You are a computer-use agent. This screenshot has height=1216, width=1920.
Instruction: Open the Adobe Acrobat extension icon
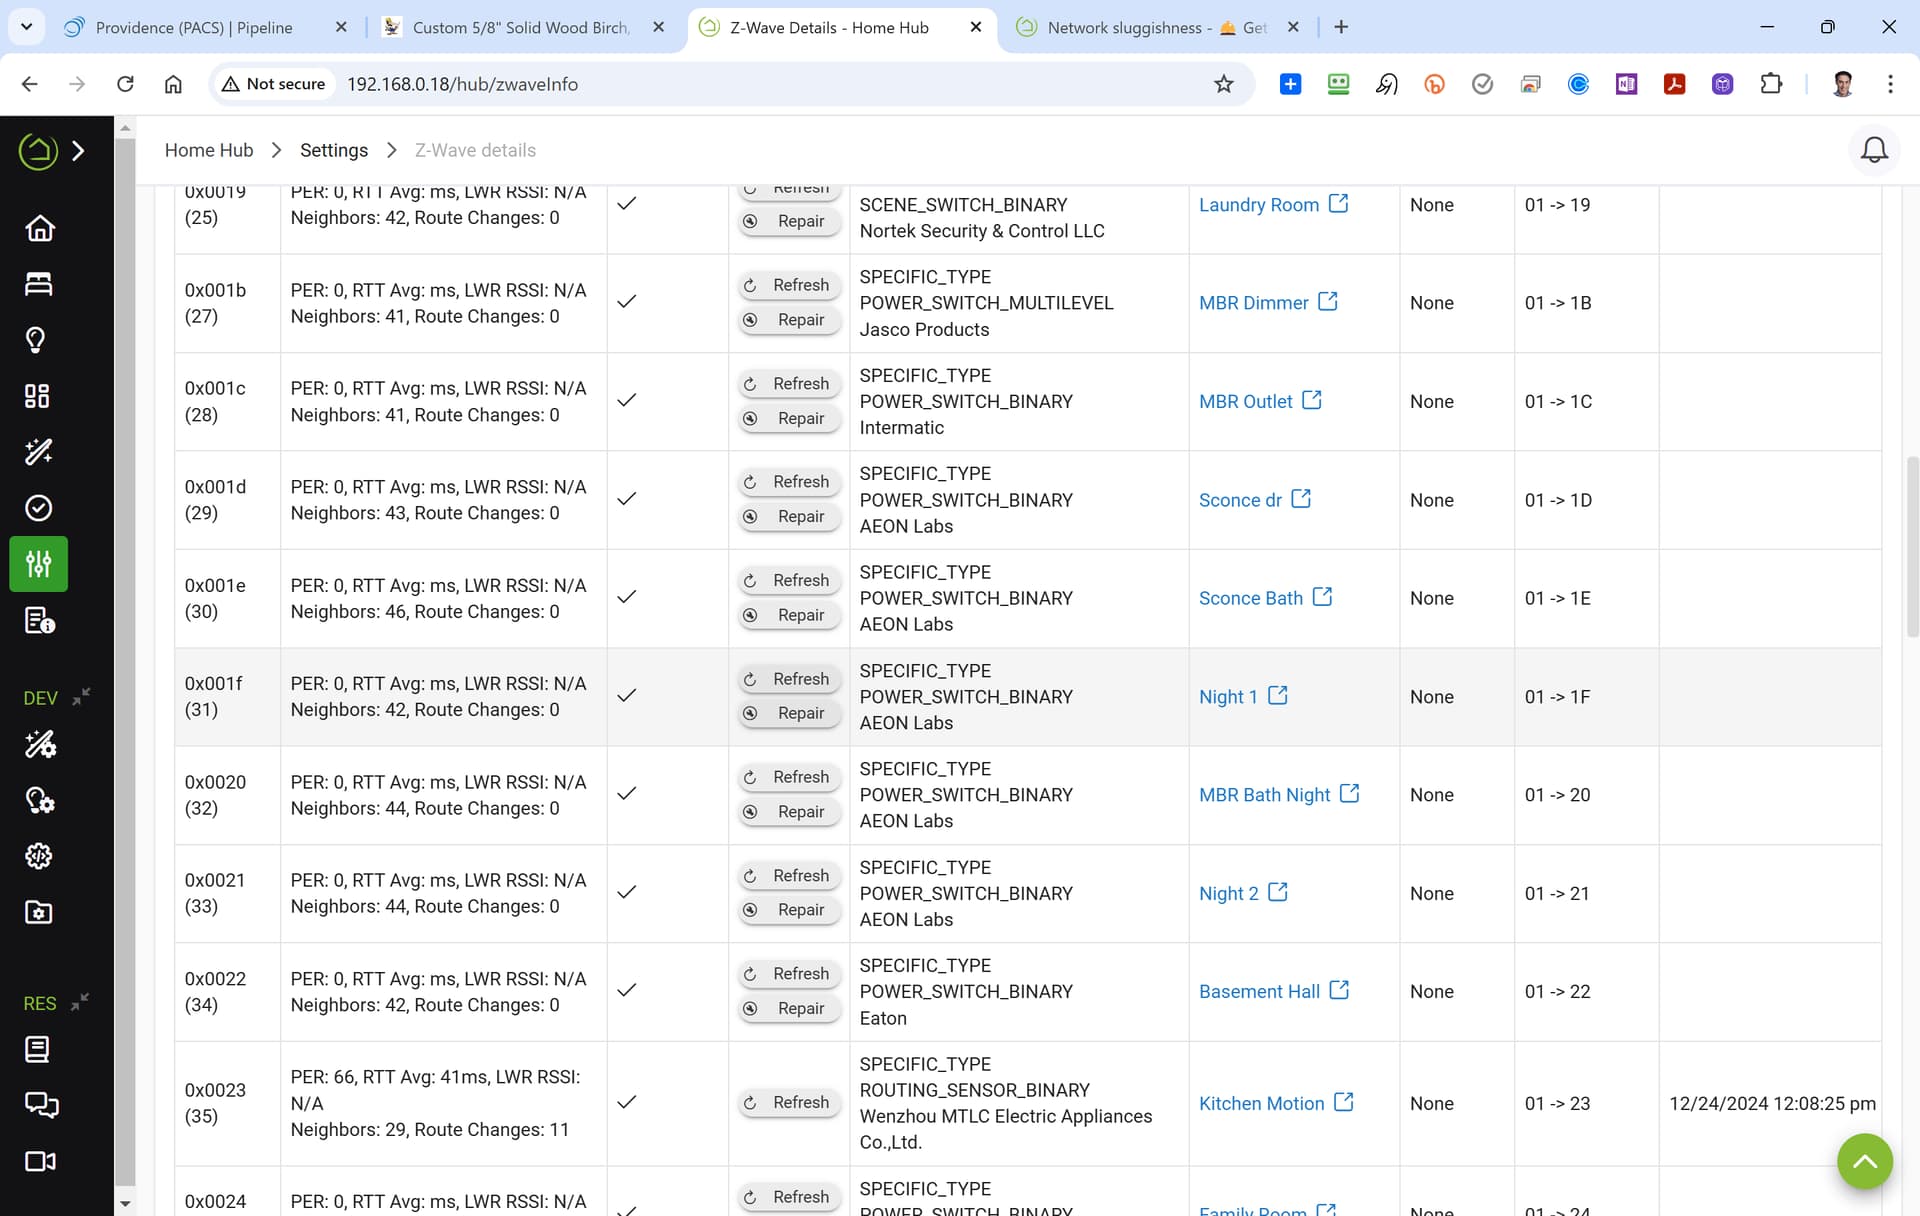1674,84
